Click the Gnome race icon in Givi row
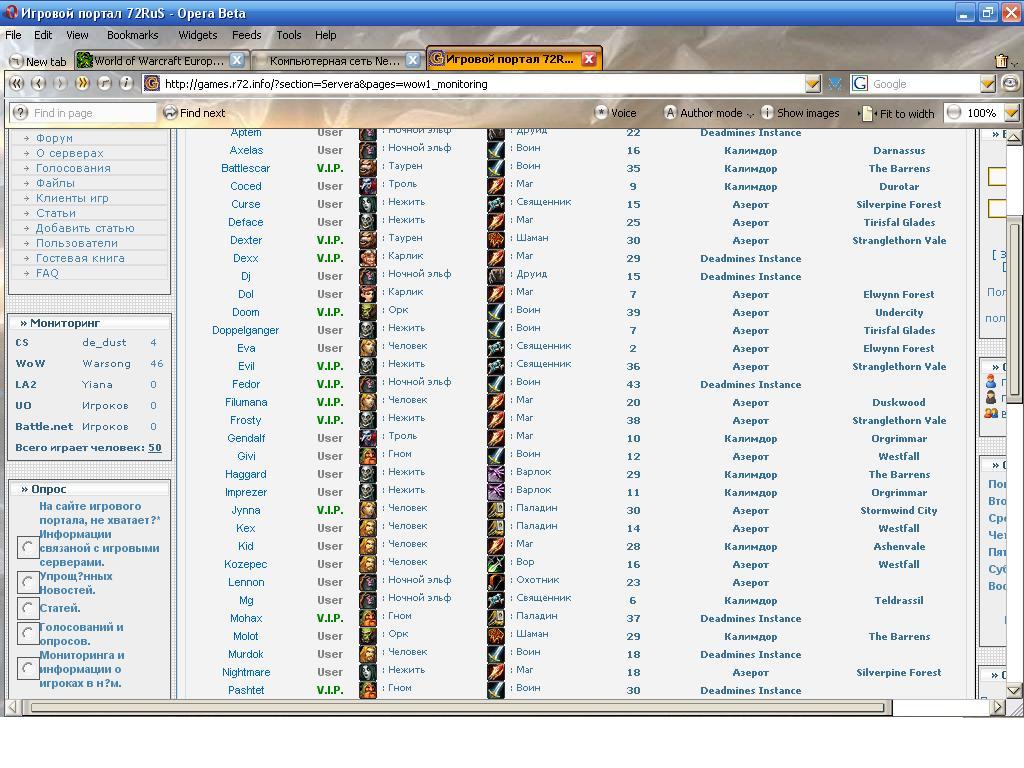 (368, 456)
